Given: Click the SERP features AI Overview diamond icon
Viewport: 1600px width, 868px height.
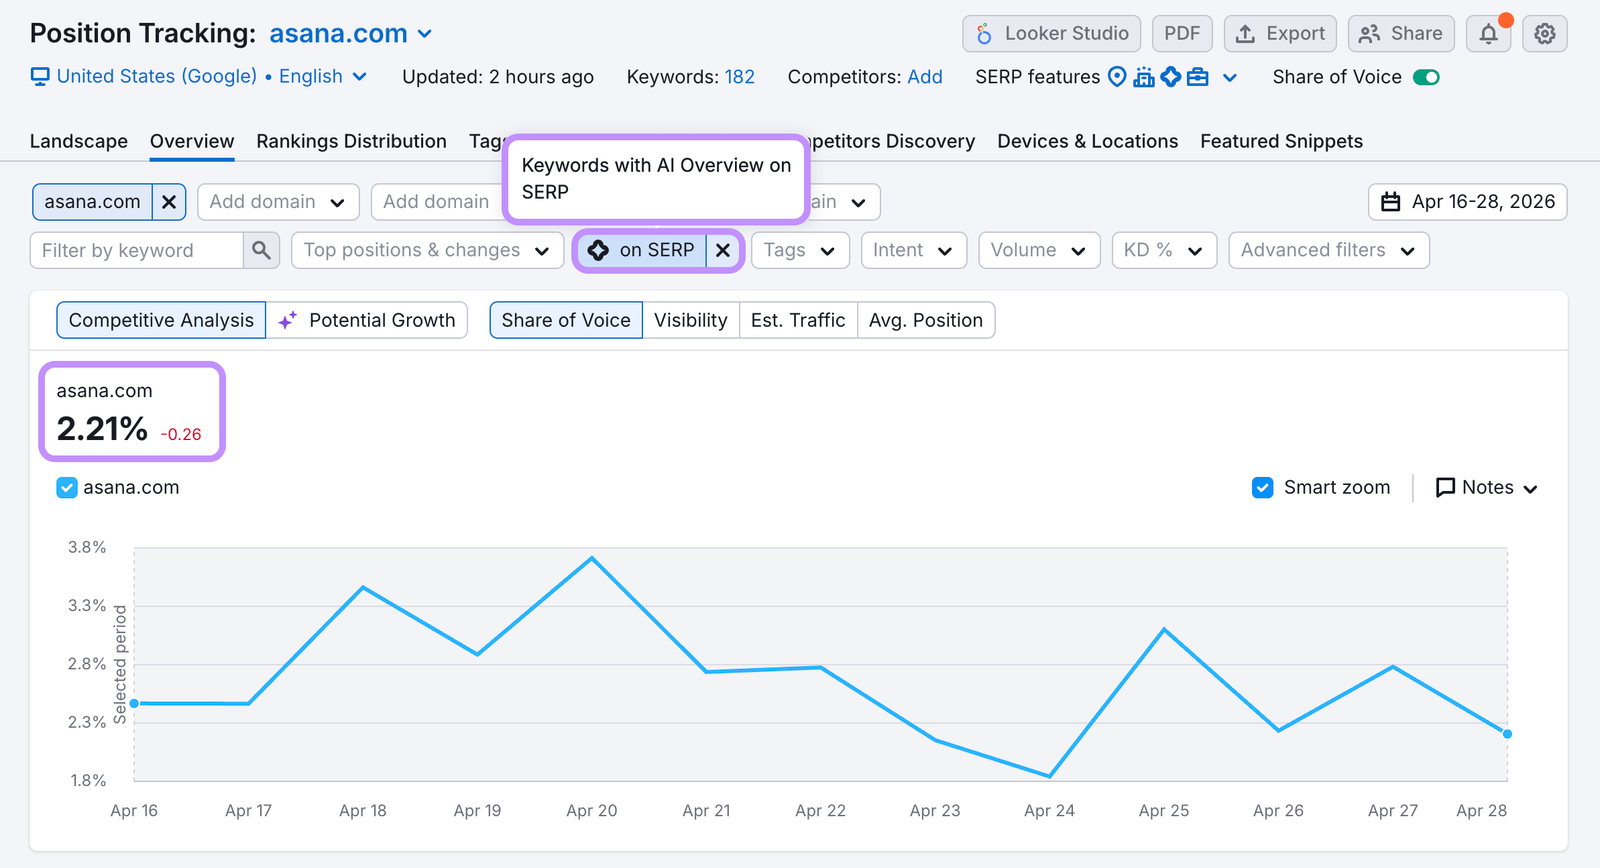Looking at the screenshot, I should [1171, 77].
